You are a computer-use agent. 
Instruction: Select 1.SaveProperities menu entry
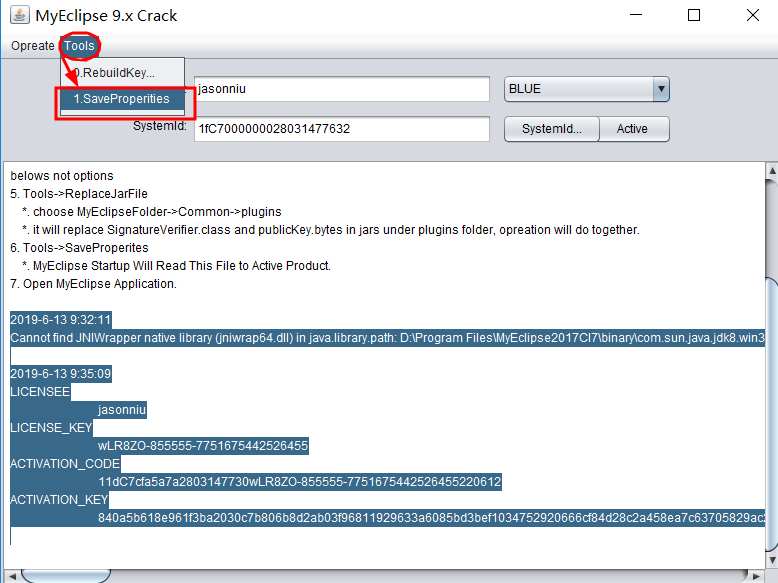click(x=123, y=99)
